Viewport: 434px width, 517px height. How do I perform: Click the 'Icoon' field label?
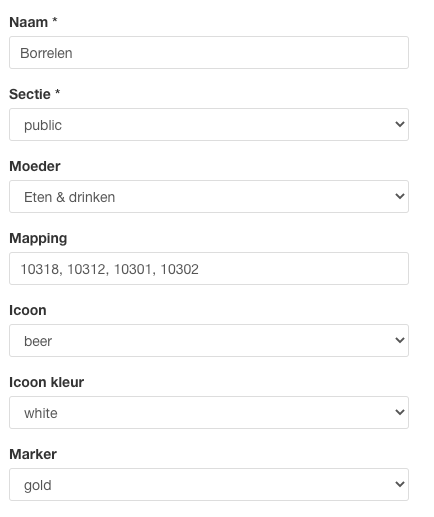click(28, 310)
